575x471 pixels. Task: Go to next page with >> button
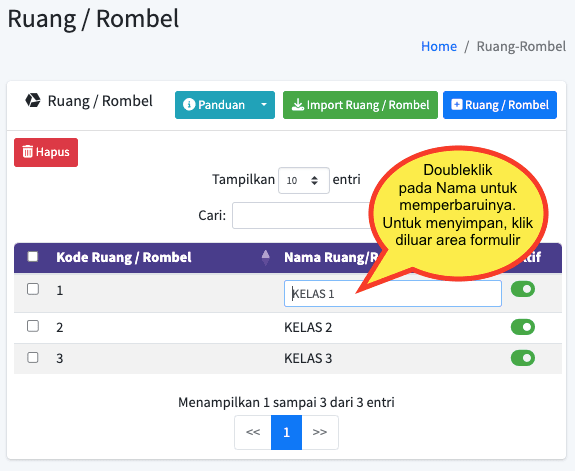[320, 432]
